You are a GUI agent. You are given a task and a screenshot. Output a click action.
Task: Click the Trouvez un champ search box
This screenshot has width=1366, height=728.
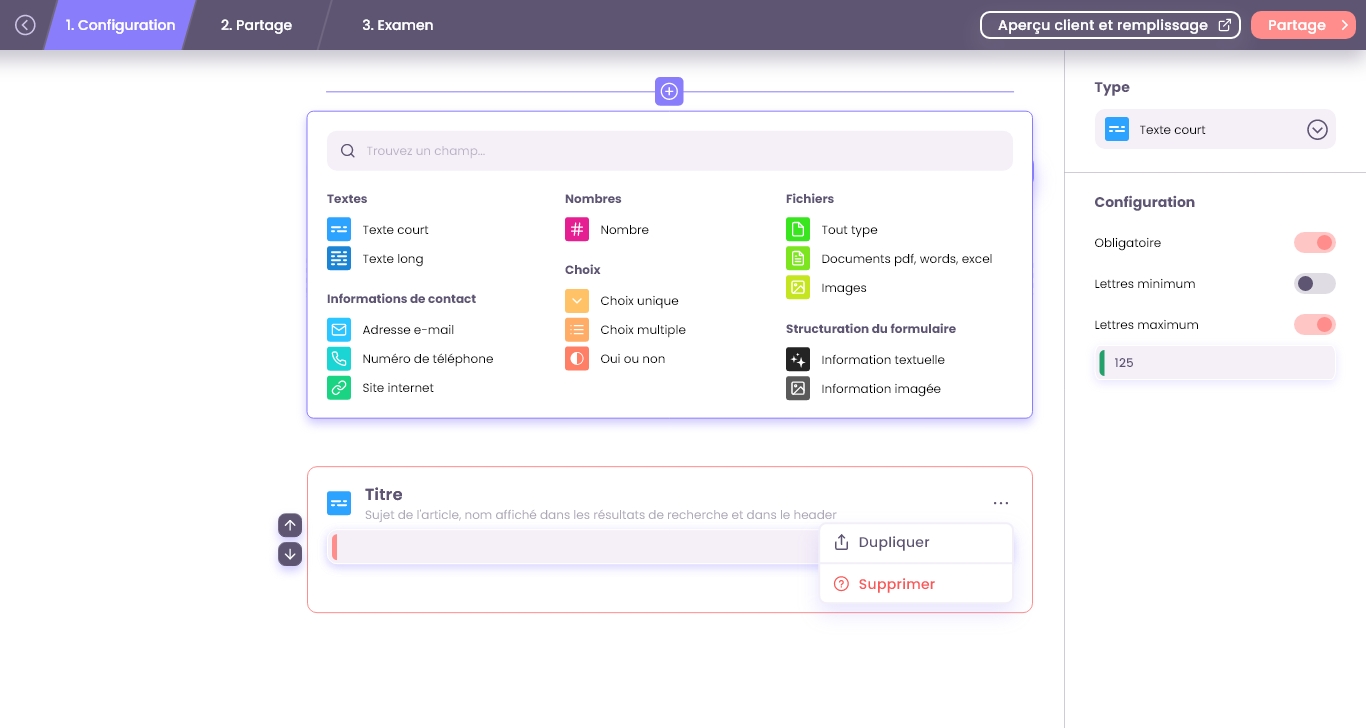coord(670,151)
